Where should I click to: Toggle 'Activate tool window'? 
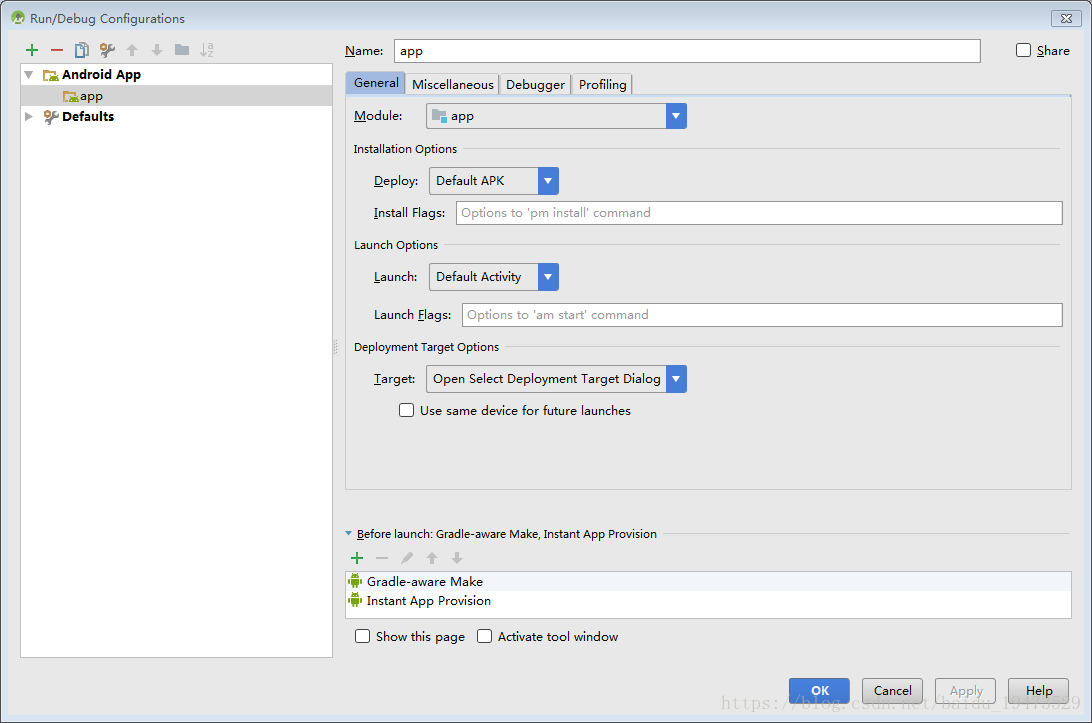click(484, 636)
